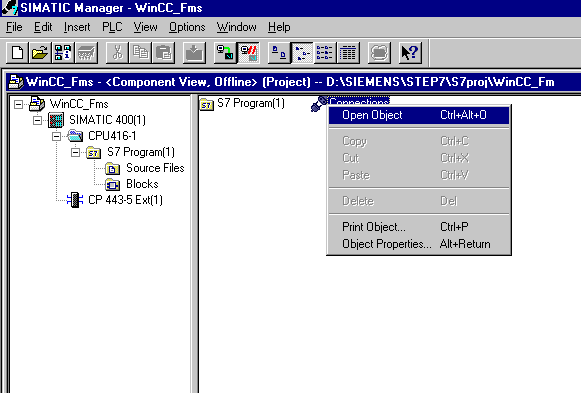Choose Object Properties... from context menu

(419, 244)
